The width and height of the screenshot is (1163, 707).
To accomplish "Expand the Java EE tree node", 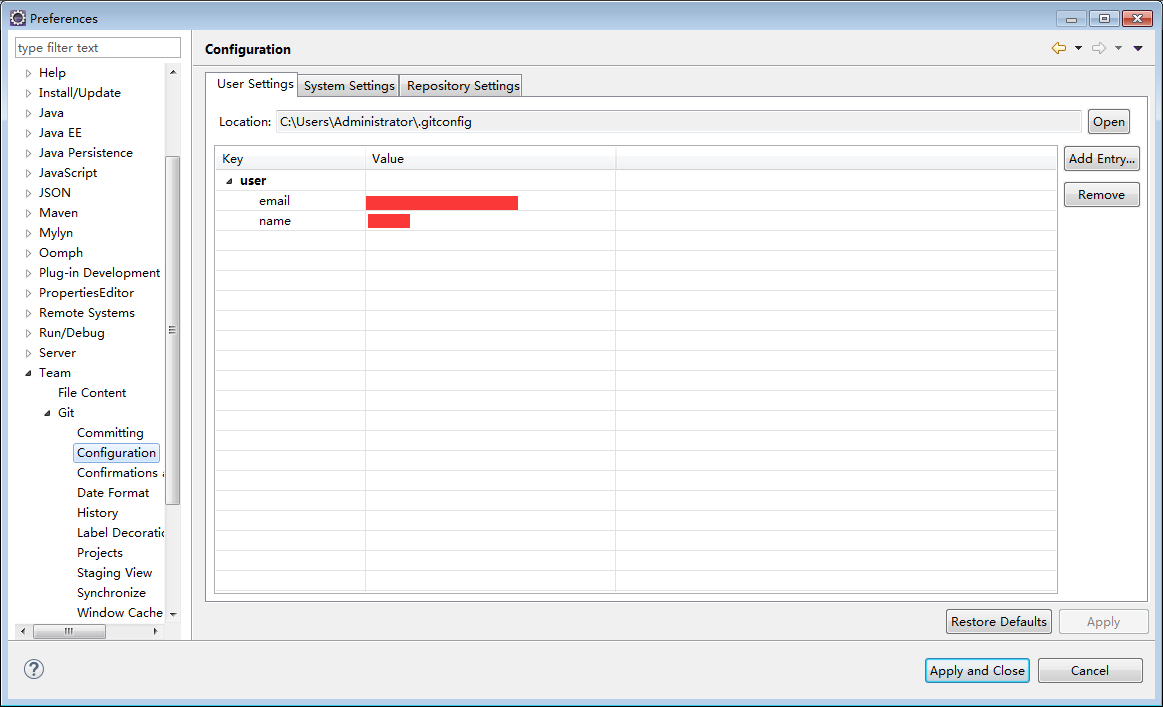I will pyautogui.click(x=28, y=133).
